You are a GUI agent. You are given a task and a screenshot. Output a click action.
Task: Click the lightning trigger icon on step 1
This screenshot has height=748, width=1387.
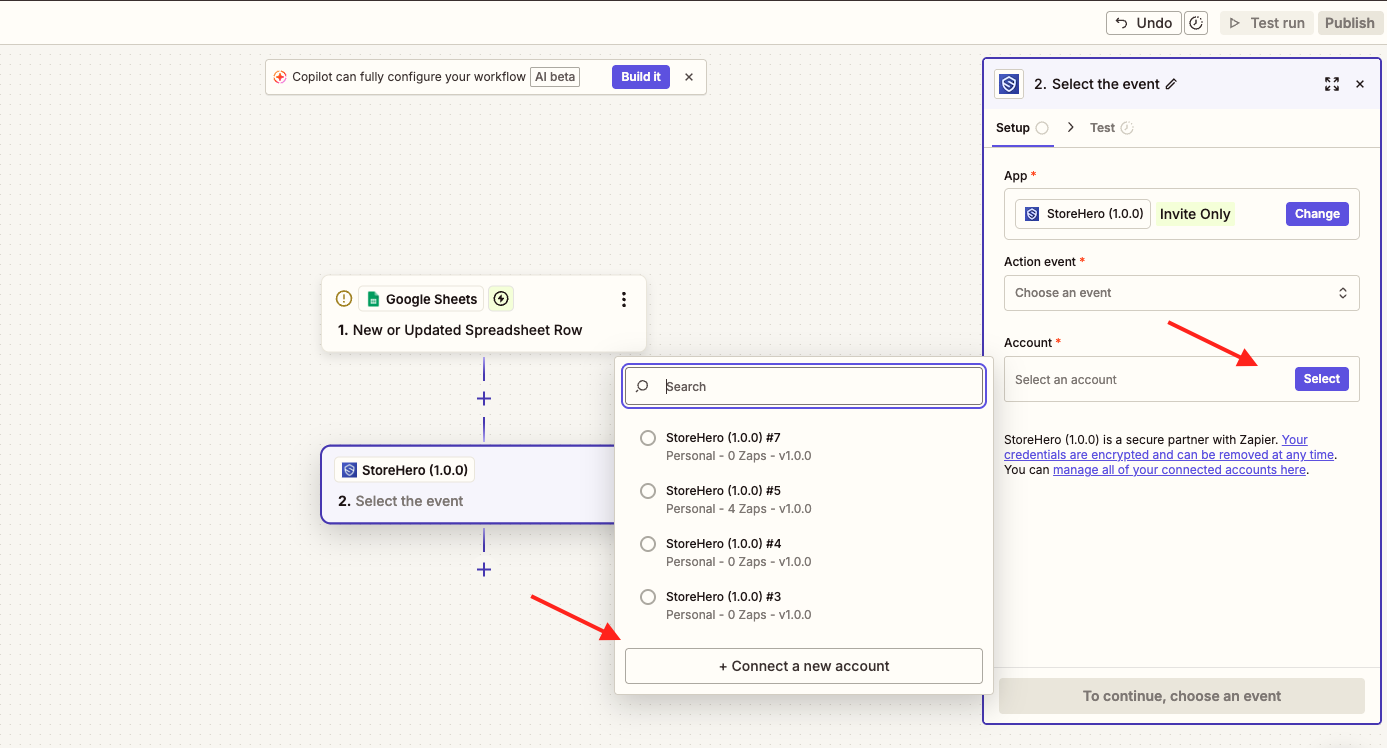(x=501, y=298)
